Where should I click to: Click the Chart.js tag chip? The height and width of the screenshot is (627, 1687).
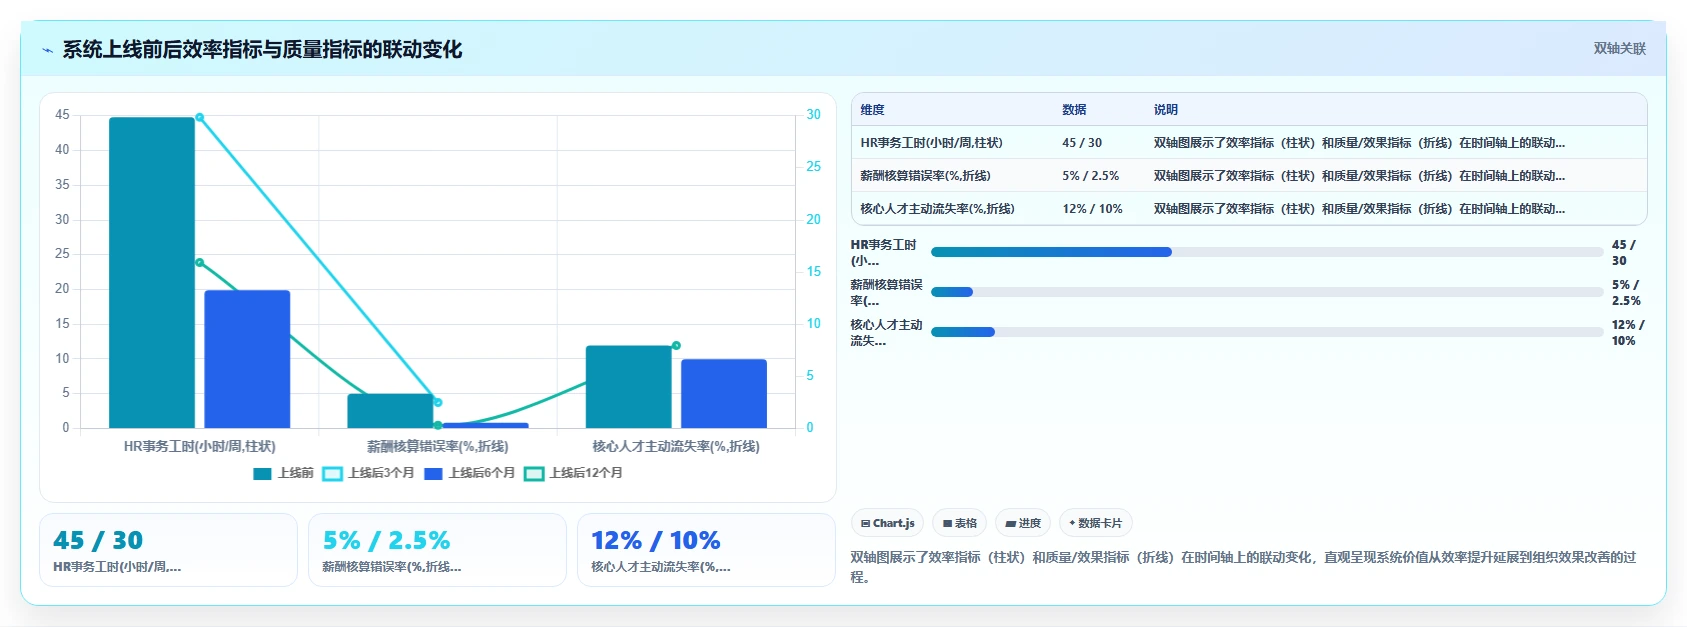(x=887, y=523)
